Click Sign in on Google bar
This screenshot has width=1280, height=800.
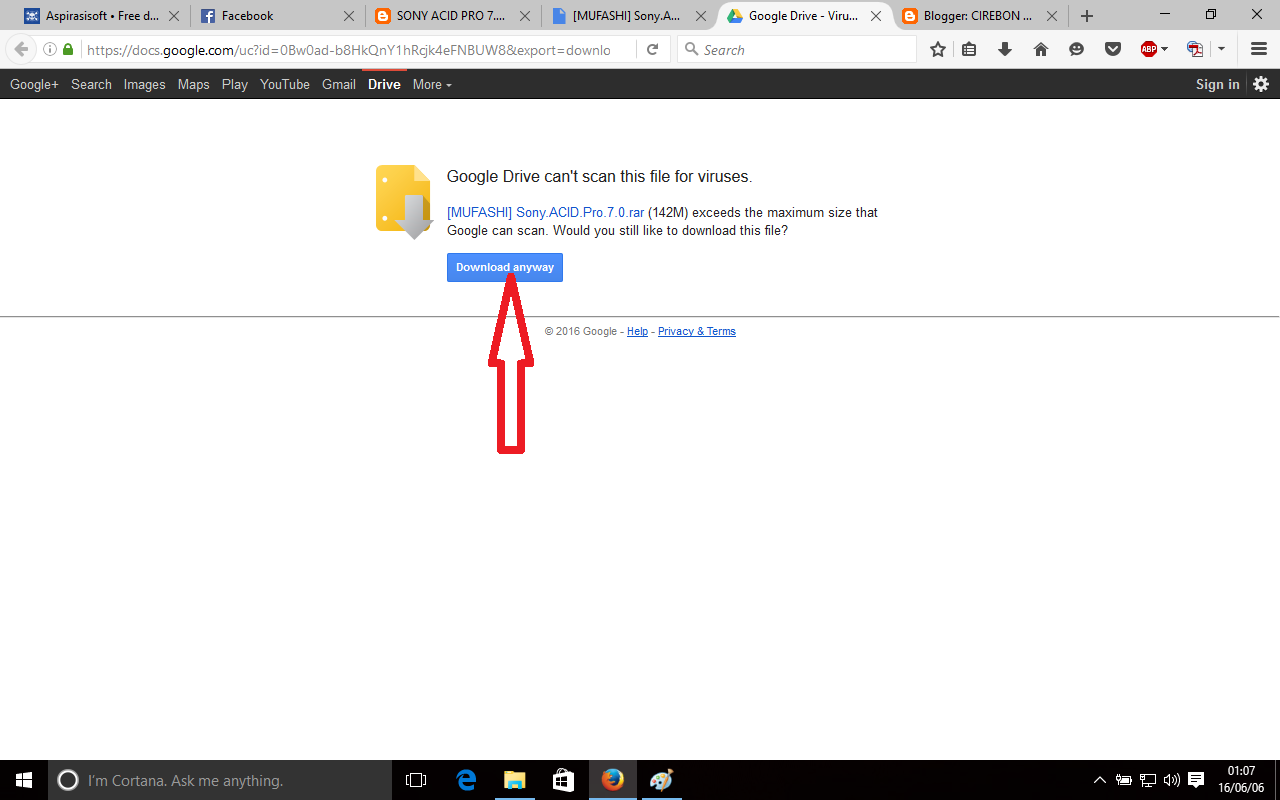coord(1217,84)
